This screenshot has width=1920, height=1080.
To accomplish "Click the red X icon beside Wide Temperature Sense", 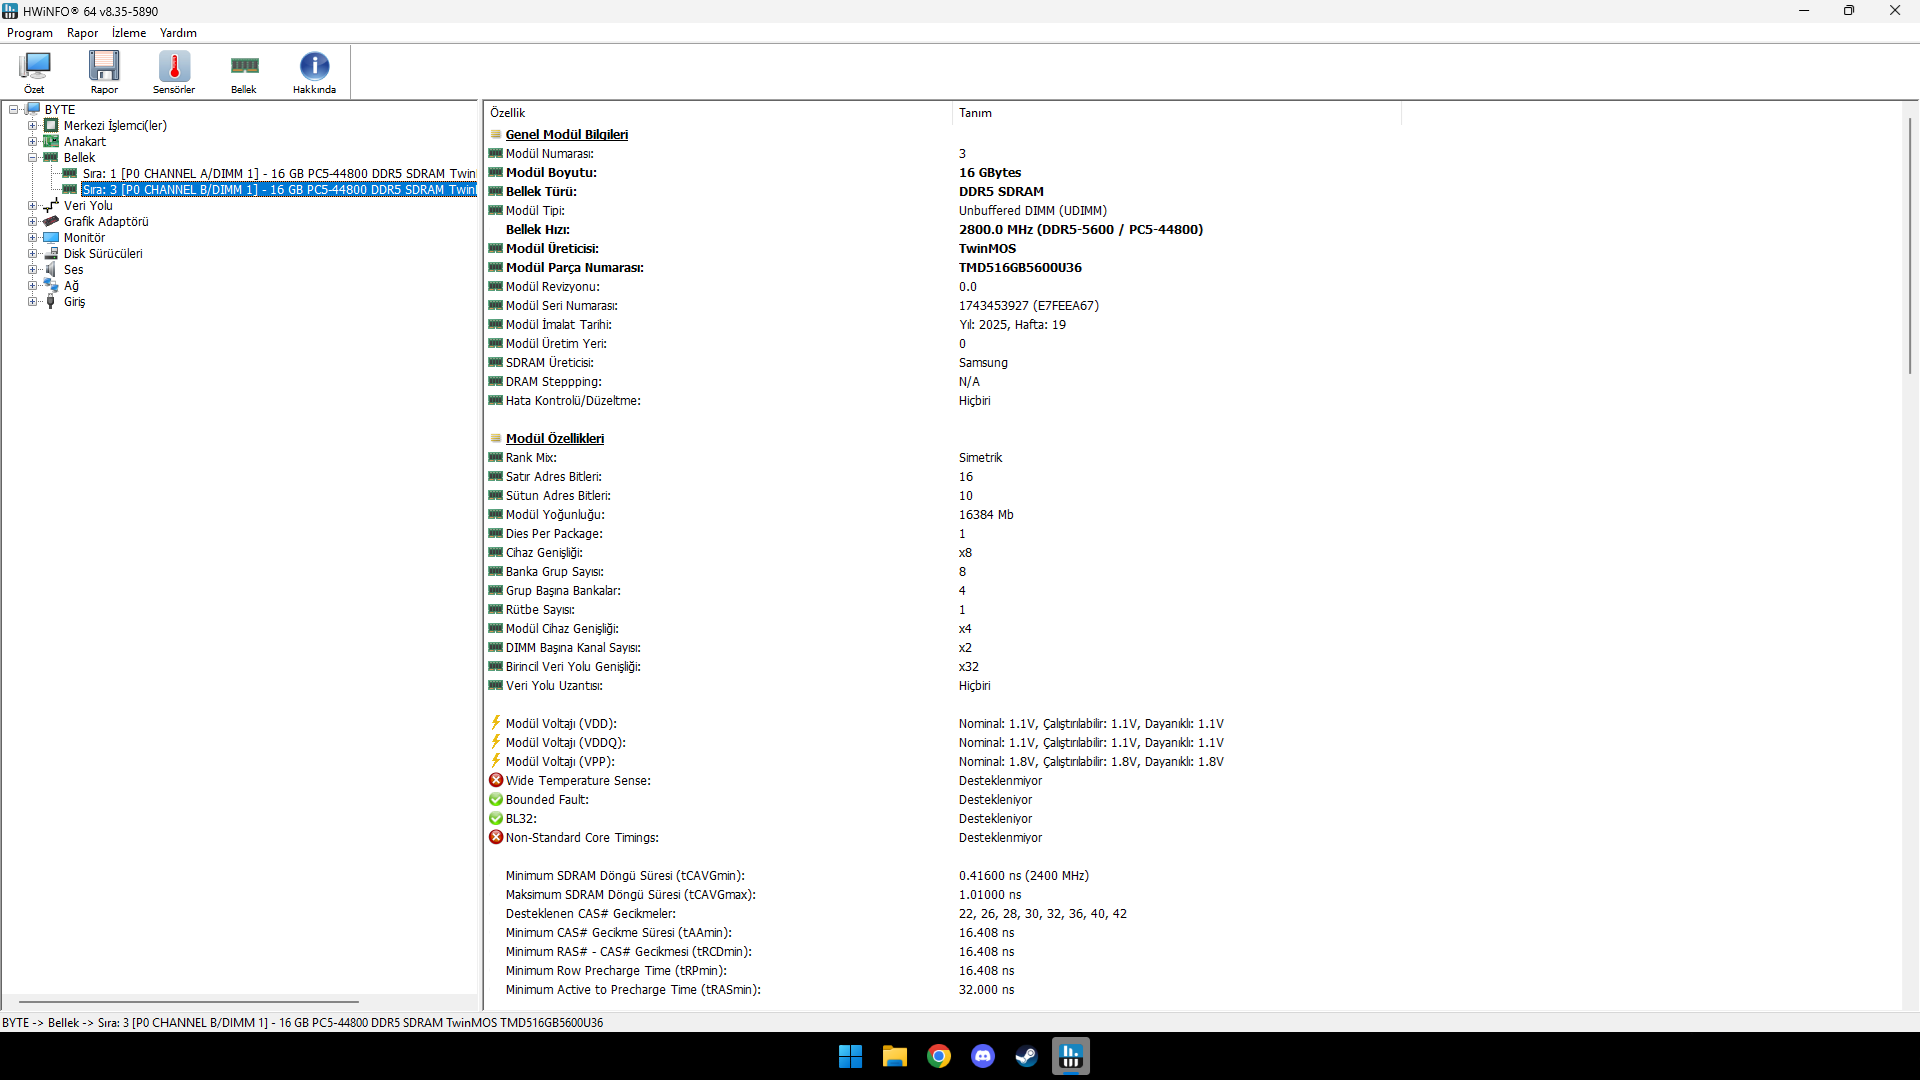I will tap(496, 781).
